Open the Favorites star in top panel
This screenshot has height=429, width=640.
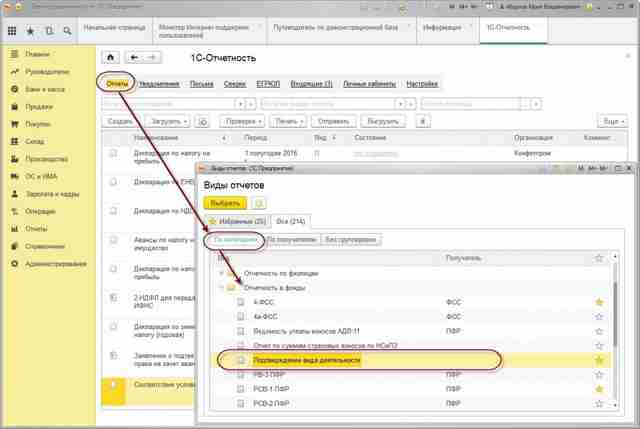coord(31,31)
